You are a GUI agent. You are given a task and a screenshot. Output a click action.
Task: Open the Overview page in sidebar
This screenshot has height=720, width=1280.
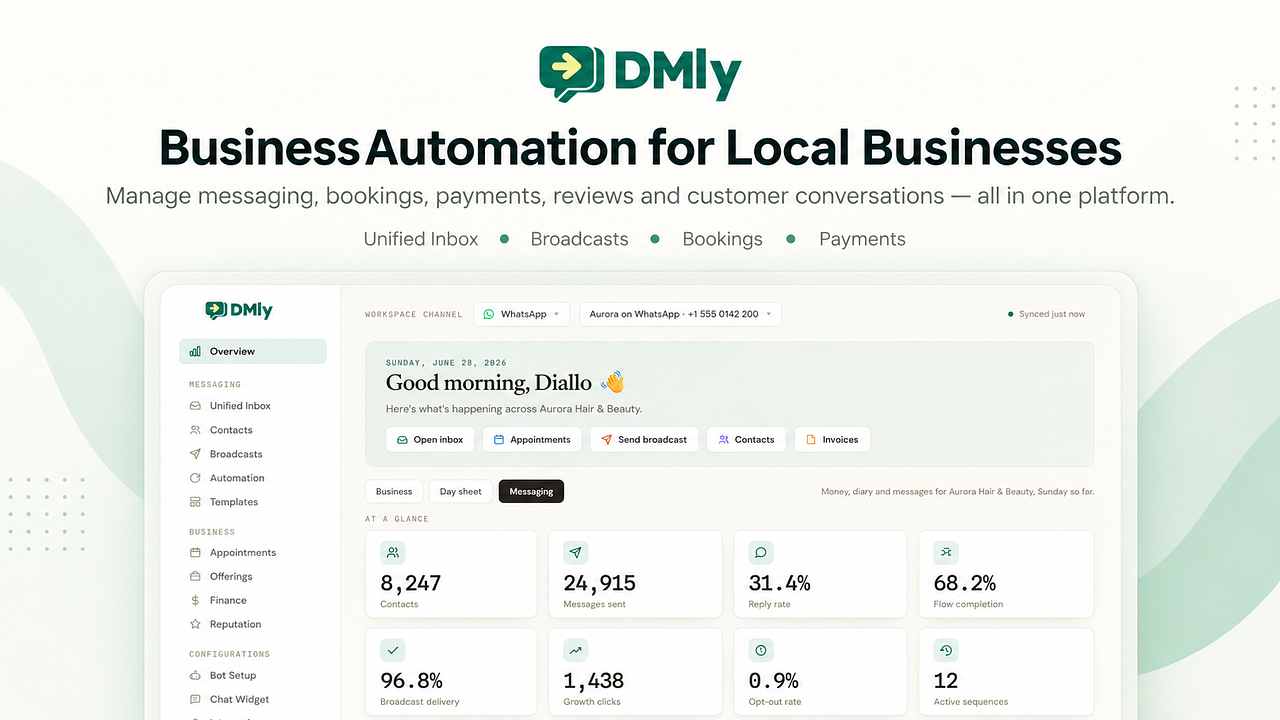click(253, 351)
